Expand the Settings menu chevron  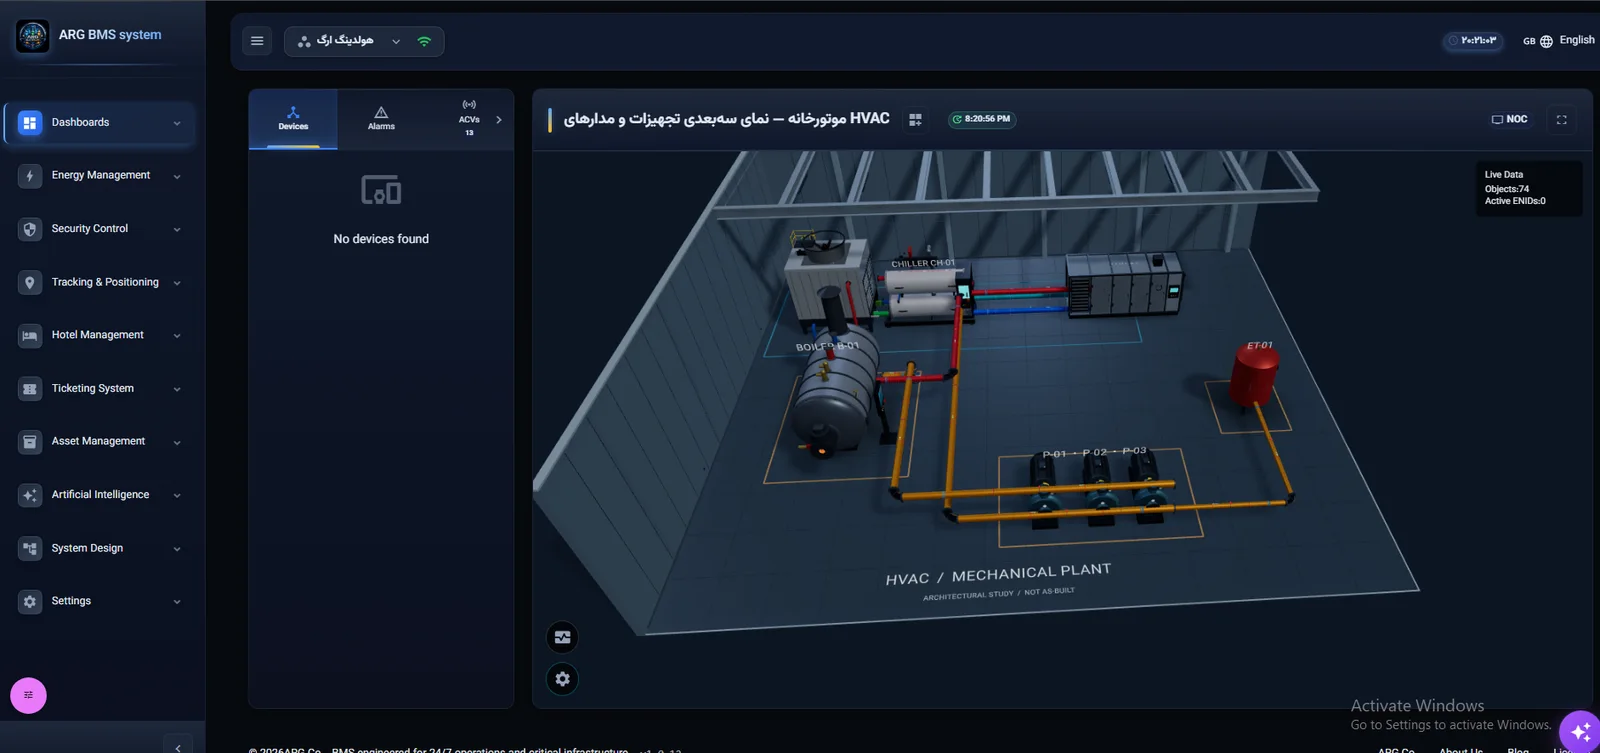click(177, 602)
